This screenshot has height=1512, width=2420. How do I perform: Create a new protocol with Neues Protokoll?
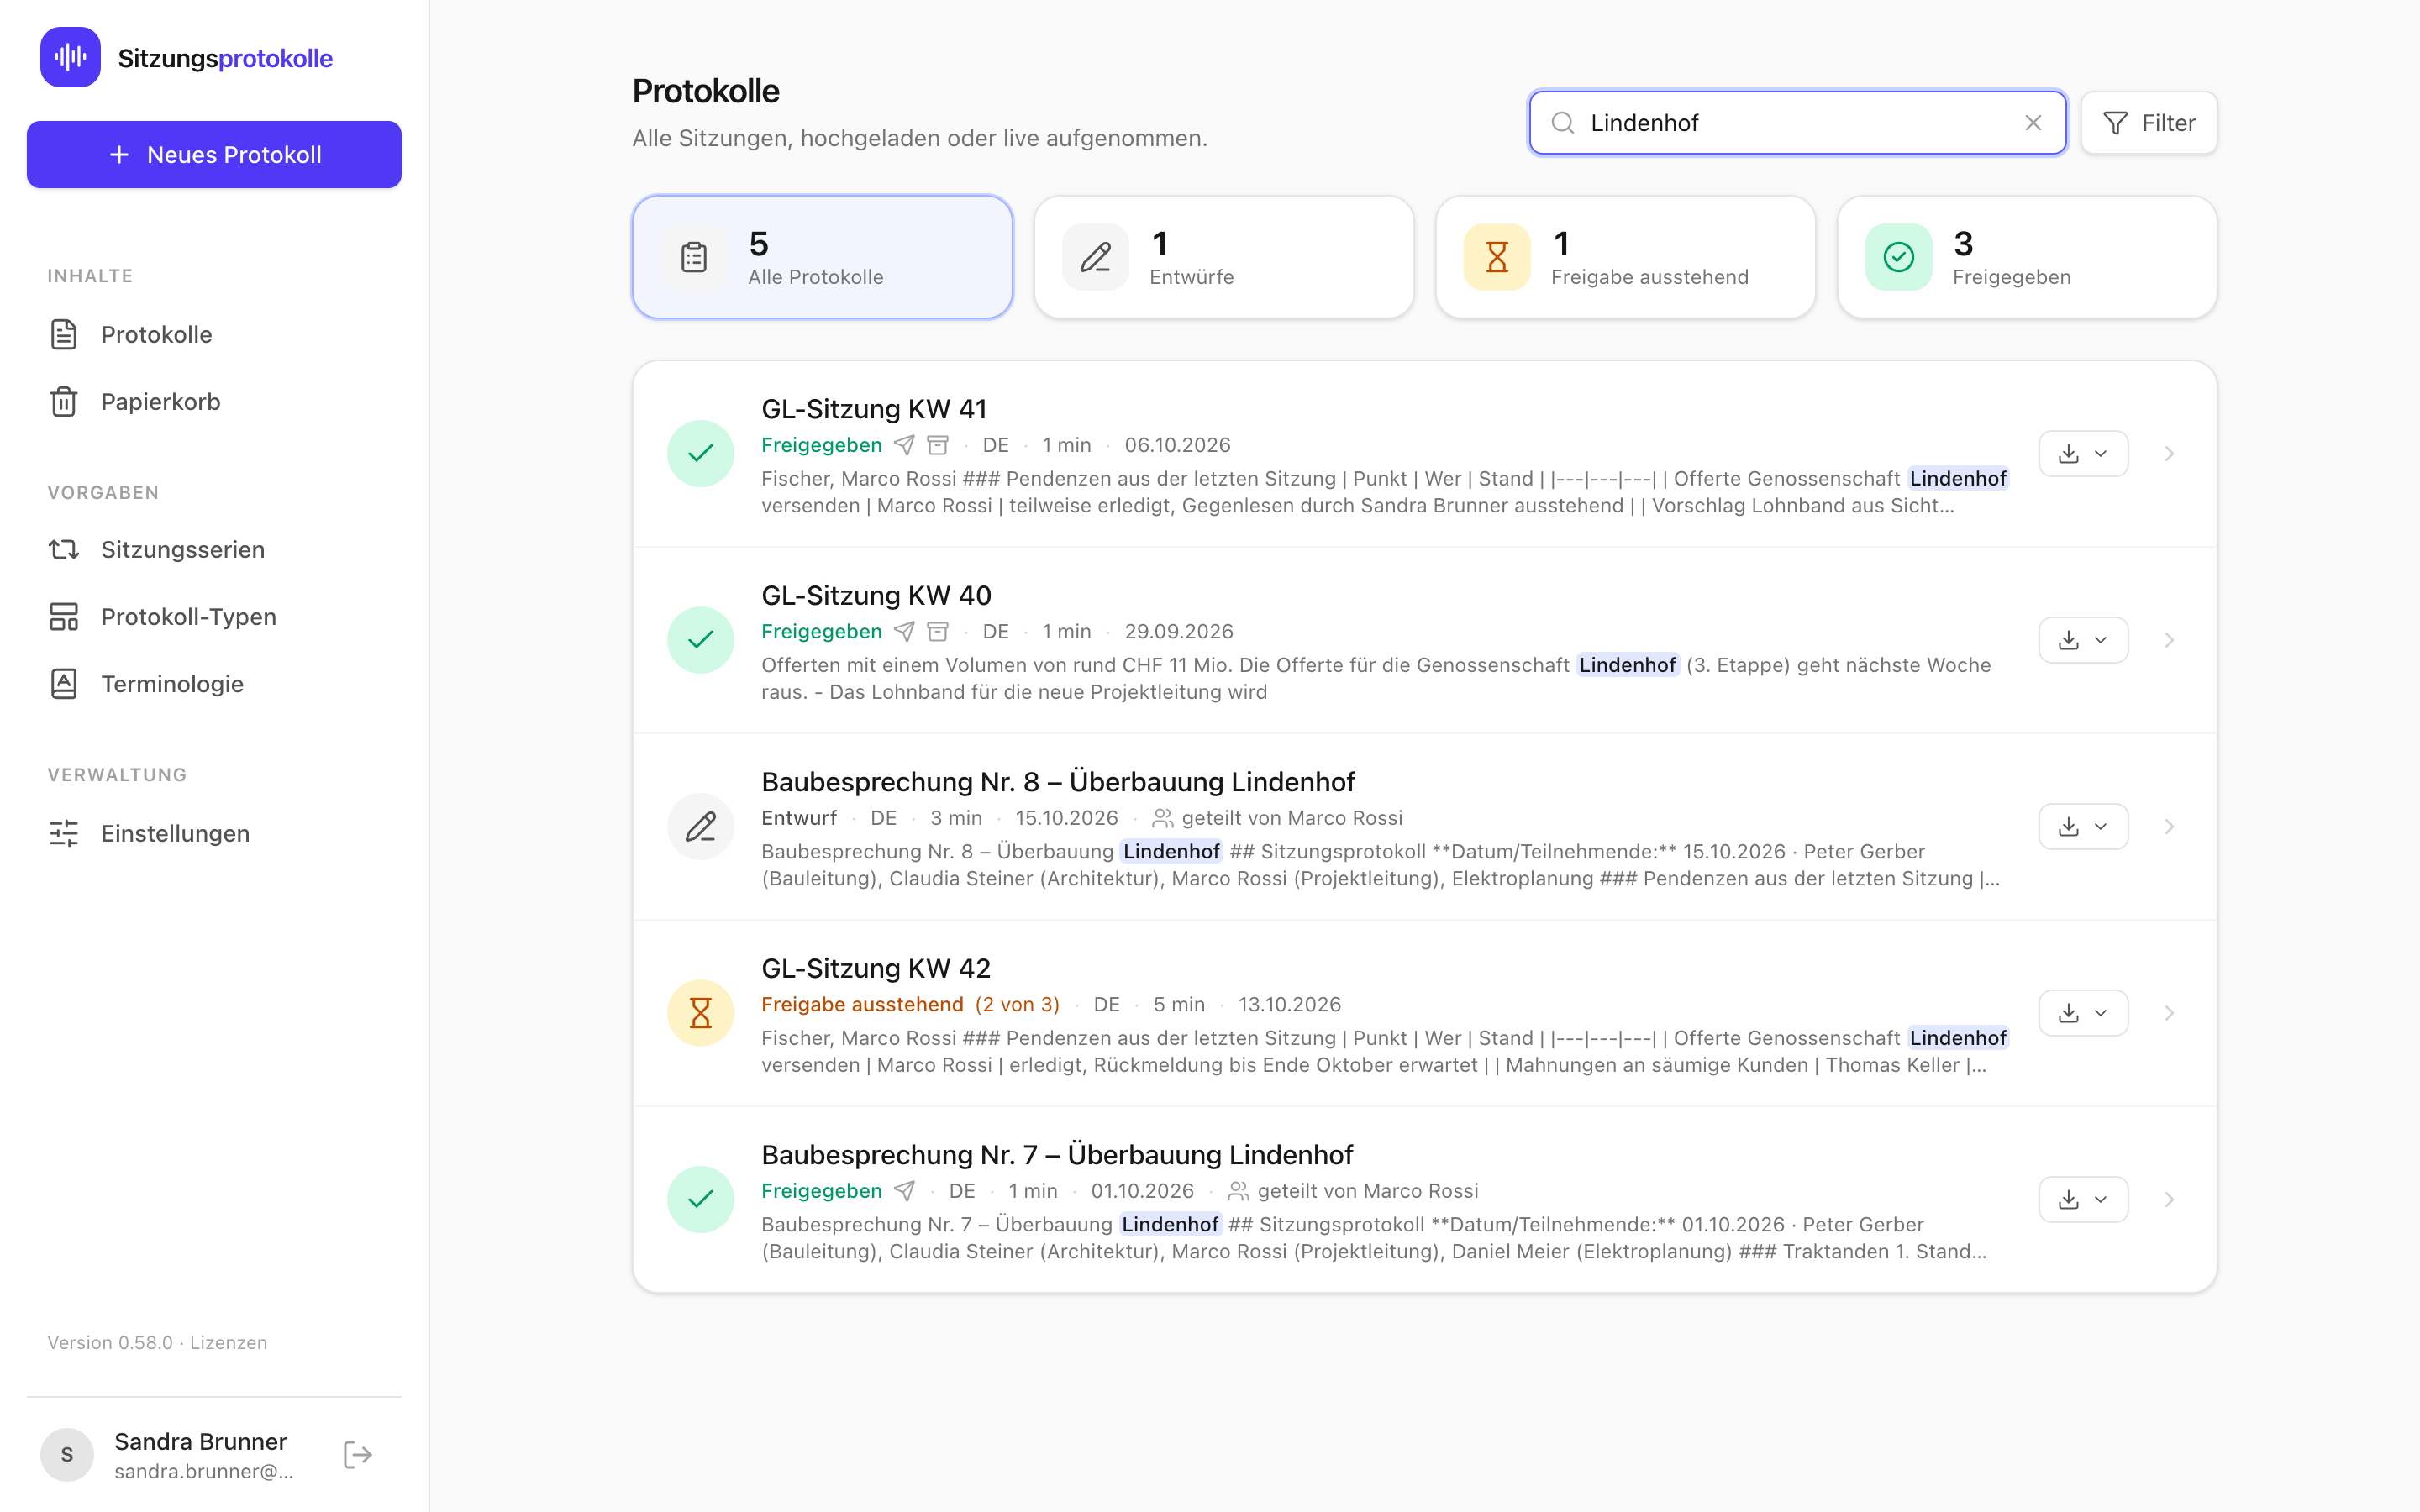point(214,155)
